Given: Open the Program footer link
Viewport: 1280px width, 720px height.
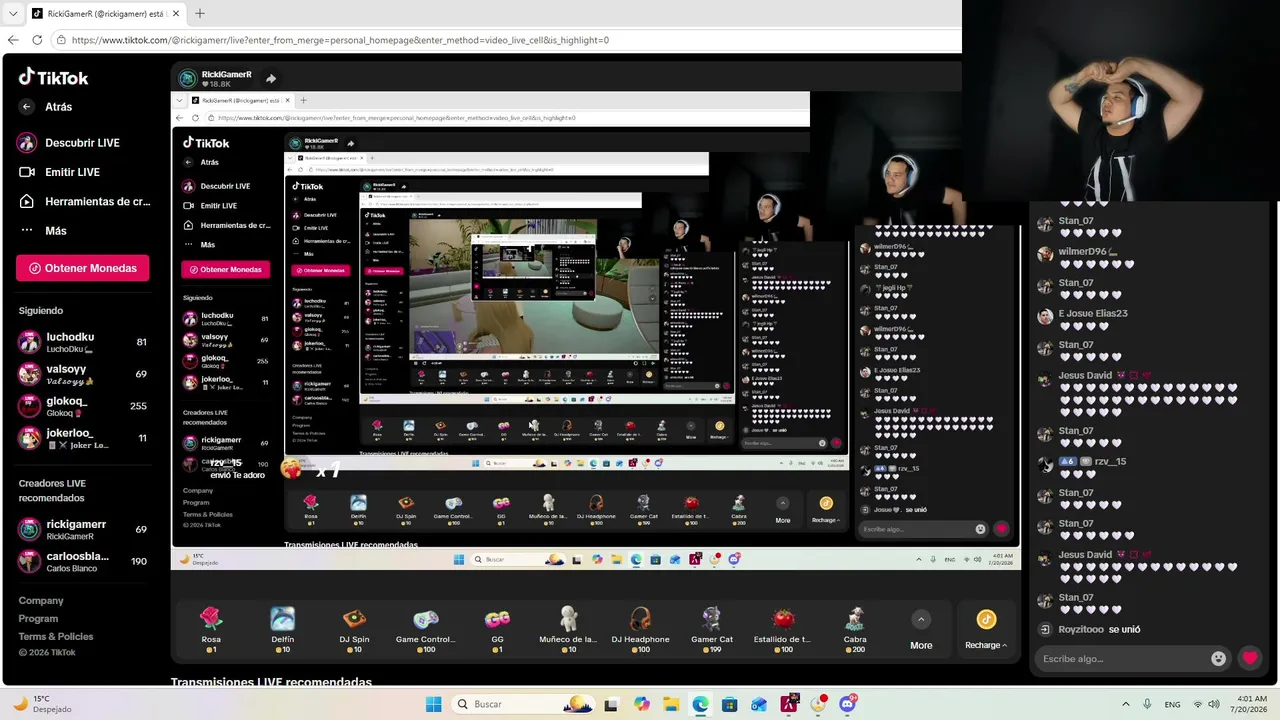Looking at the screenshot, I should [x=39, y=619].
